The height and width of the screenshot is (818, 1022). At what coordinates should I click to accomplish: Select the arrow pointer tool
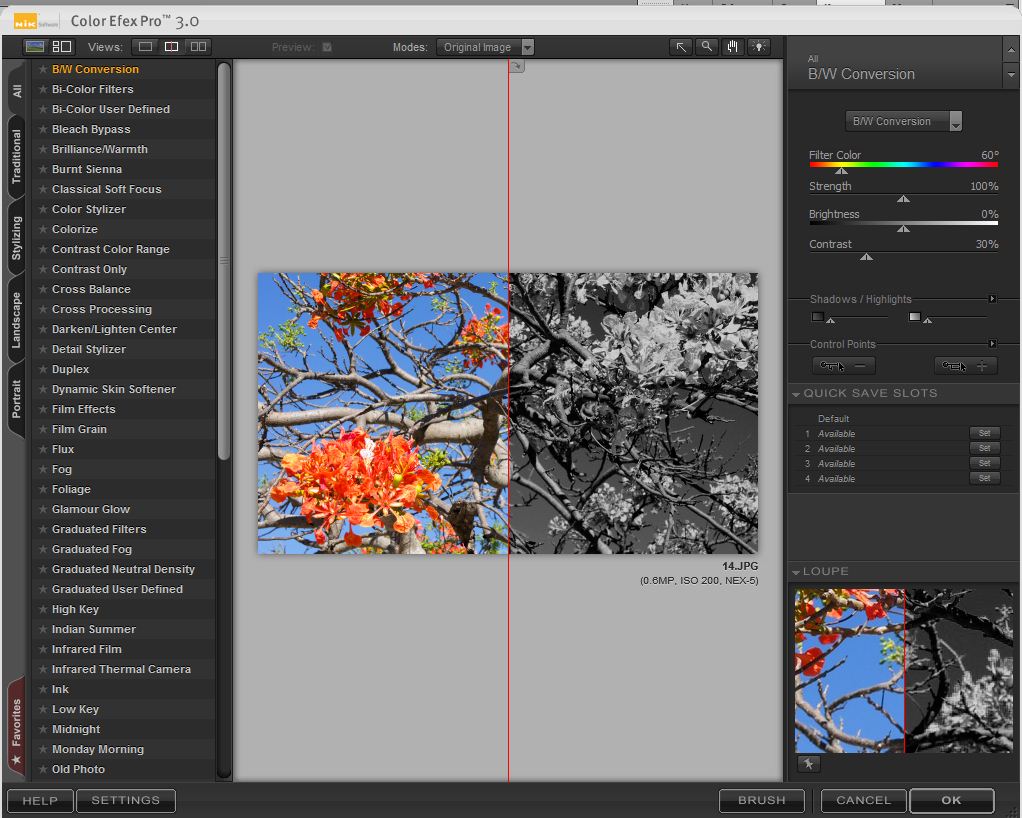[x=681, y=47]
